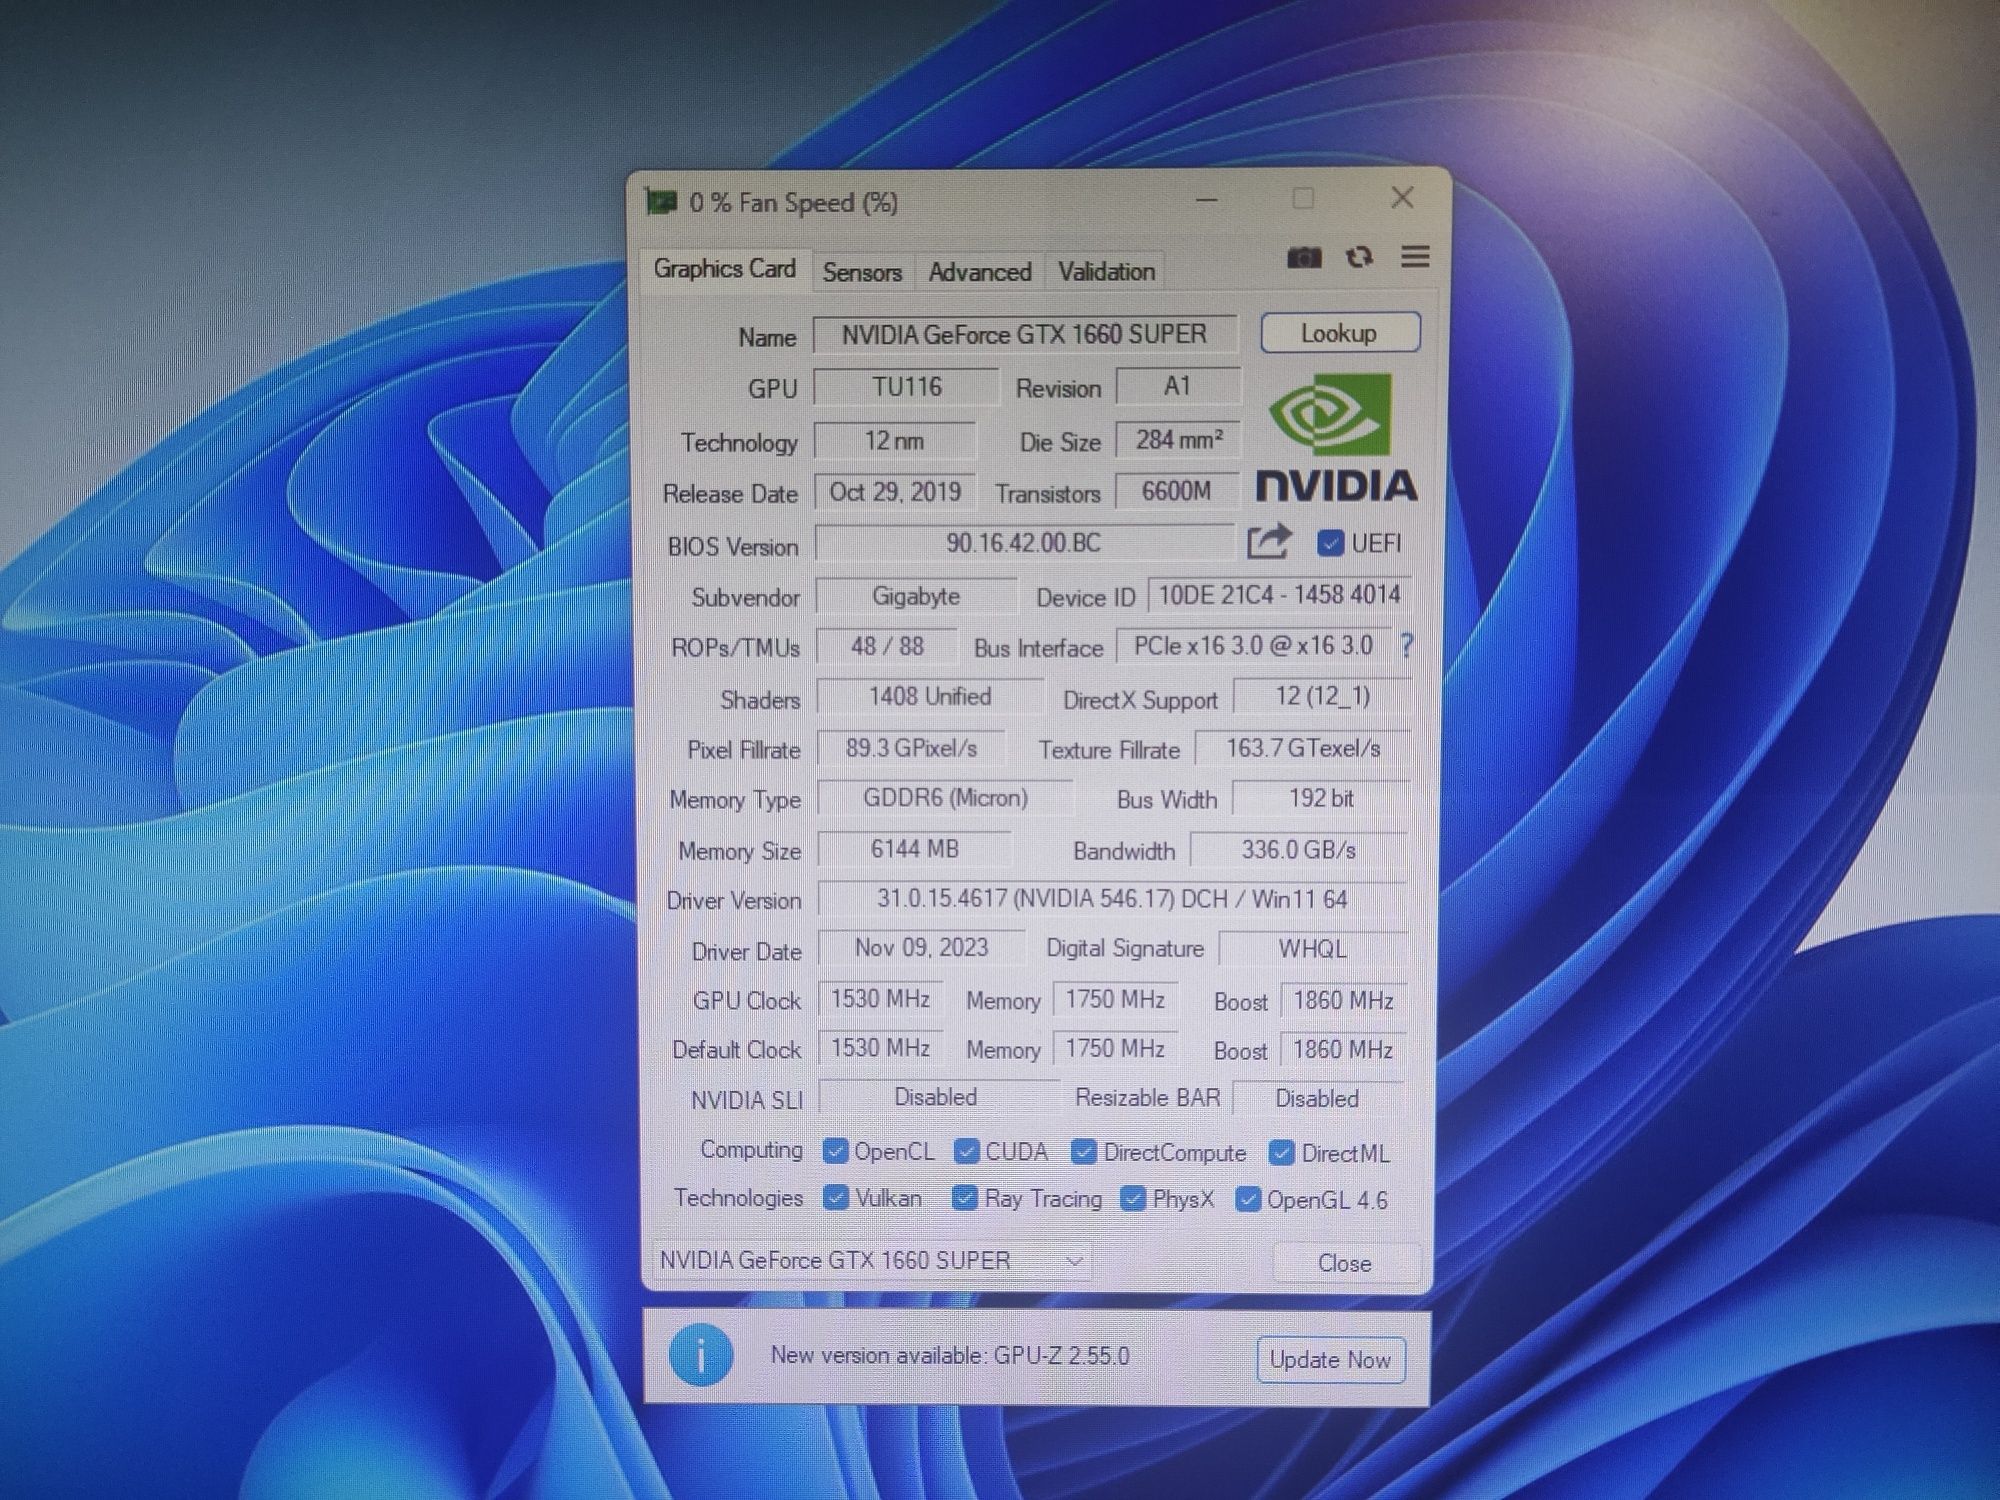Screen dimensions: 2000x1500
Task: Click the Driver Date Nov 09, 2023
Action: tap(921, 947)
